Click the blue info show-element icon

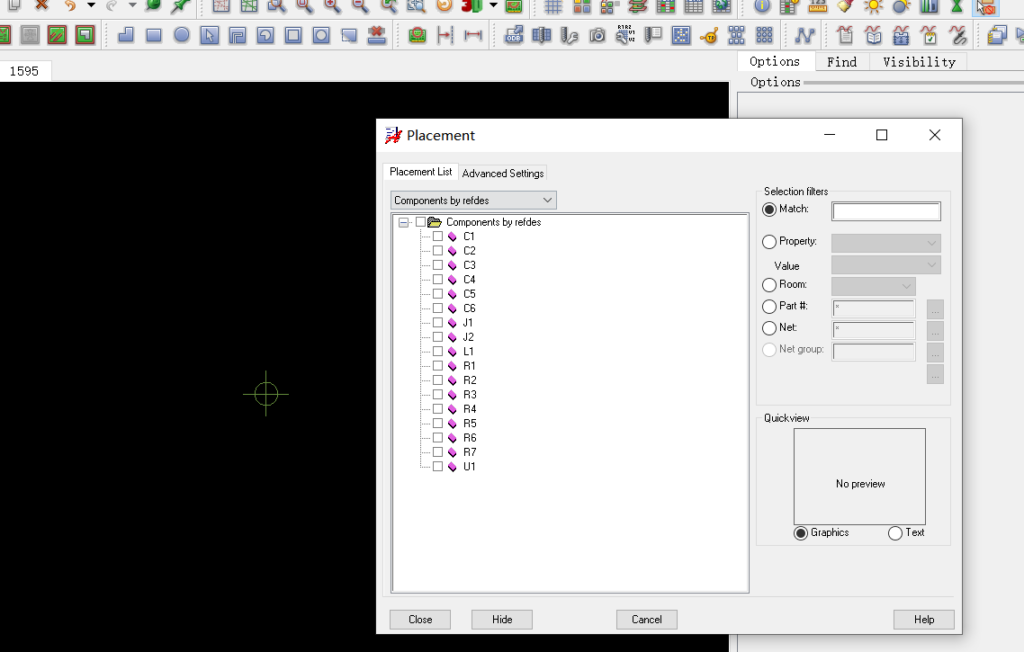tap(762, 6)
